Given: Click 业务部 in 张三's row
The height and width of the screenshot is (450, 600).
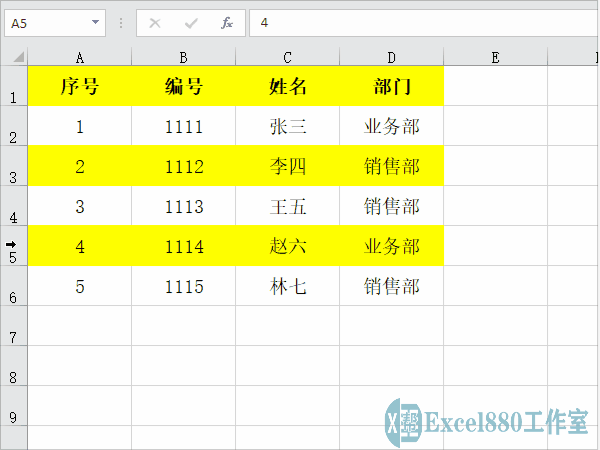Looking at the screenshot, I should click(391, 126).
